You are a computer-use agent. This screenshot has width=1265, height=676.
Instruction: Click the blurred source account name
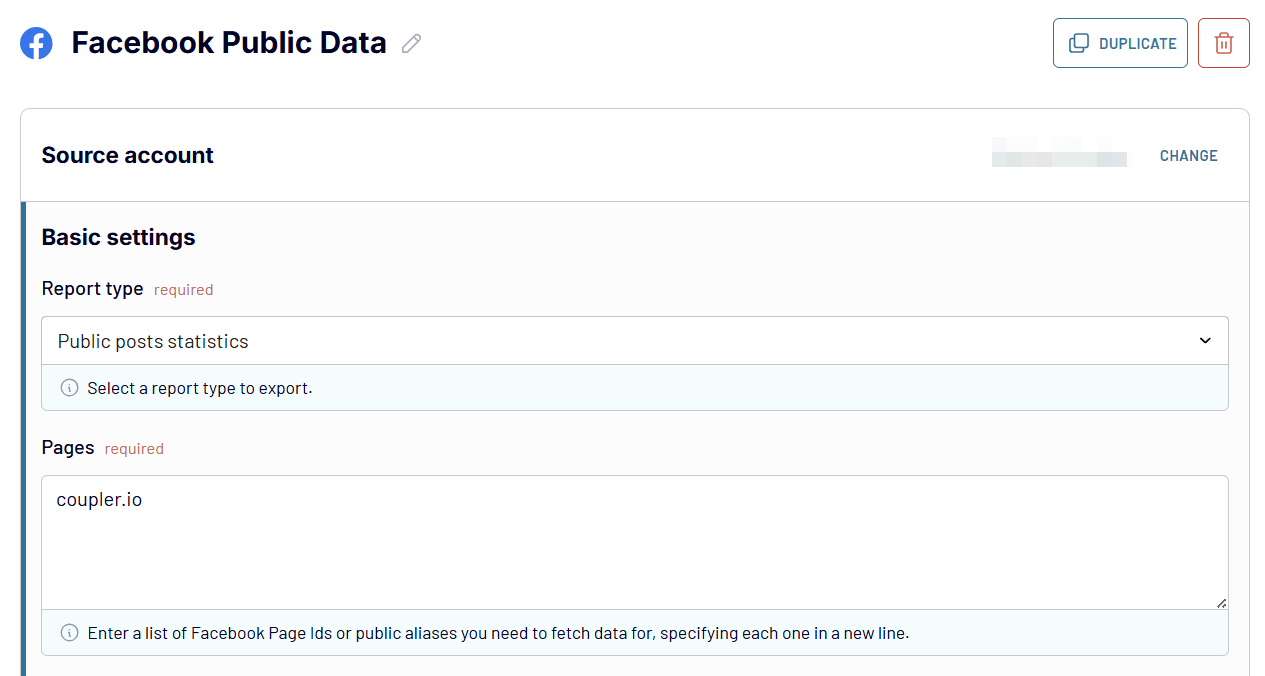[1058, 153]
